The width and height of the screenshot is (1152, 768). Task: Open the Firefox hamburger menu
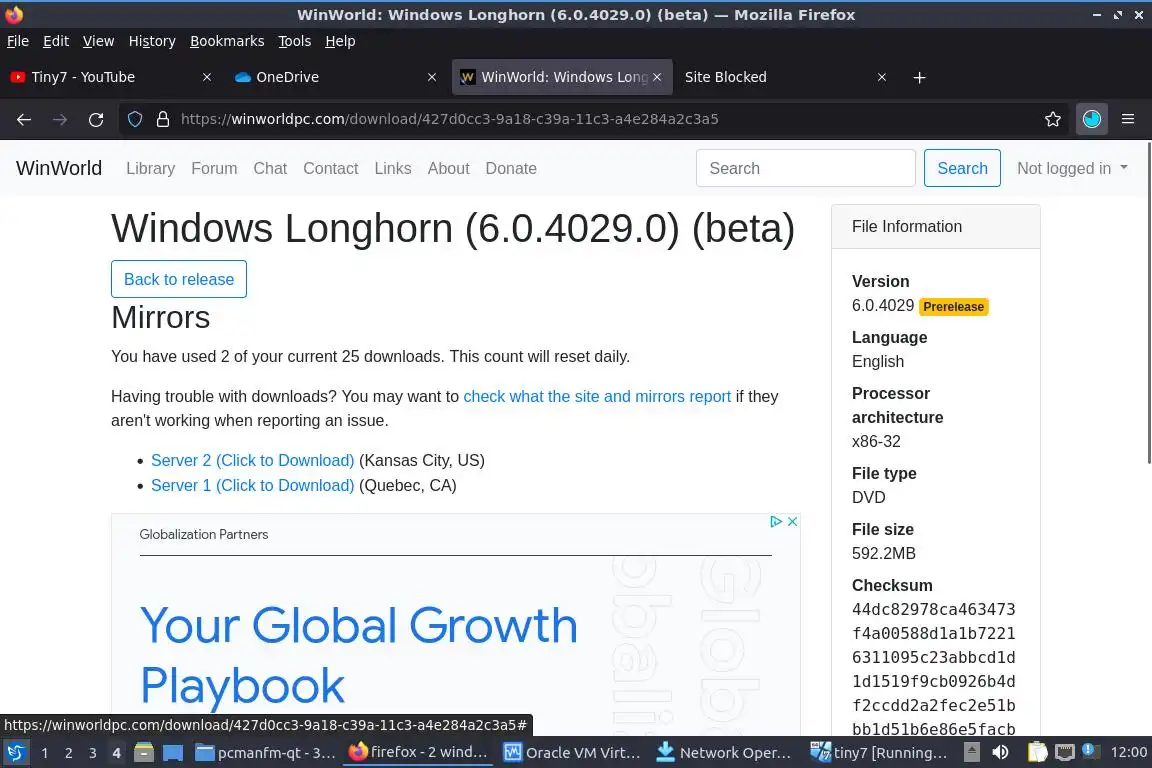click(x=1128, y=119)
